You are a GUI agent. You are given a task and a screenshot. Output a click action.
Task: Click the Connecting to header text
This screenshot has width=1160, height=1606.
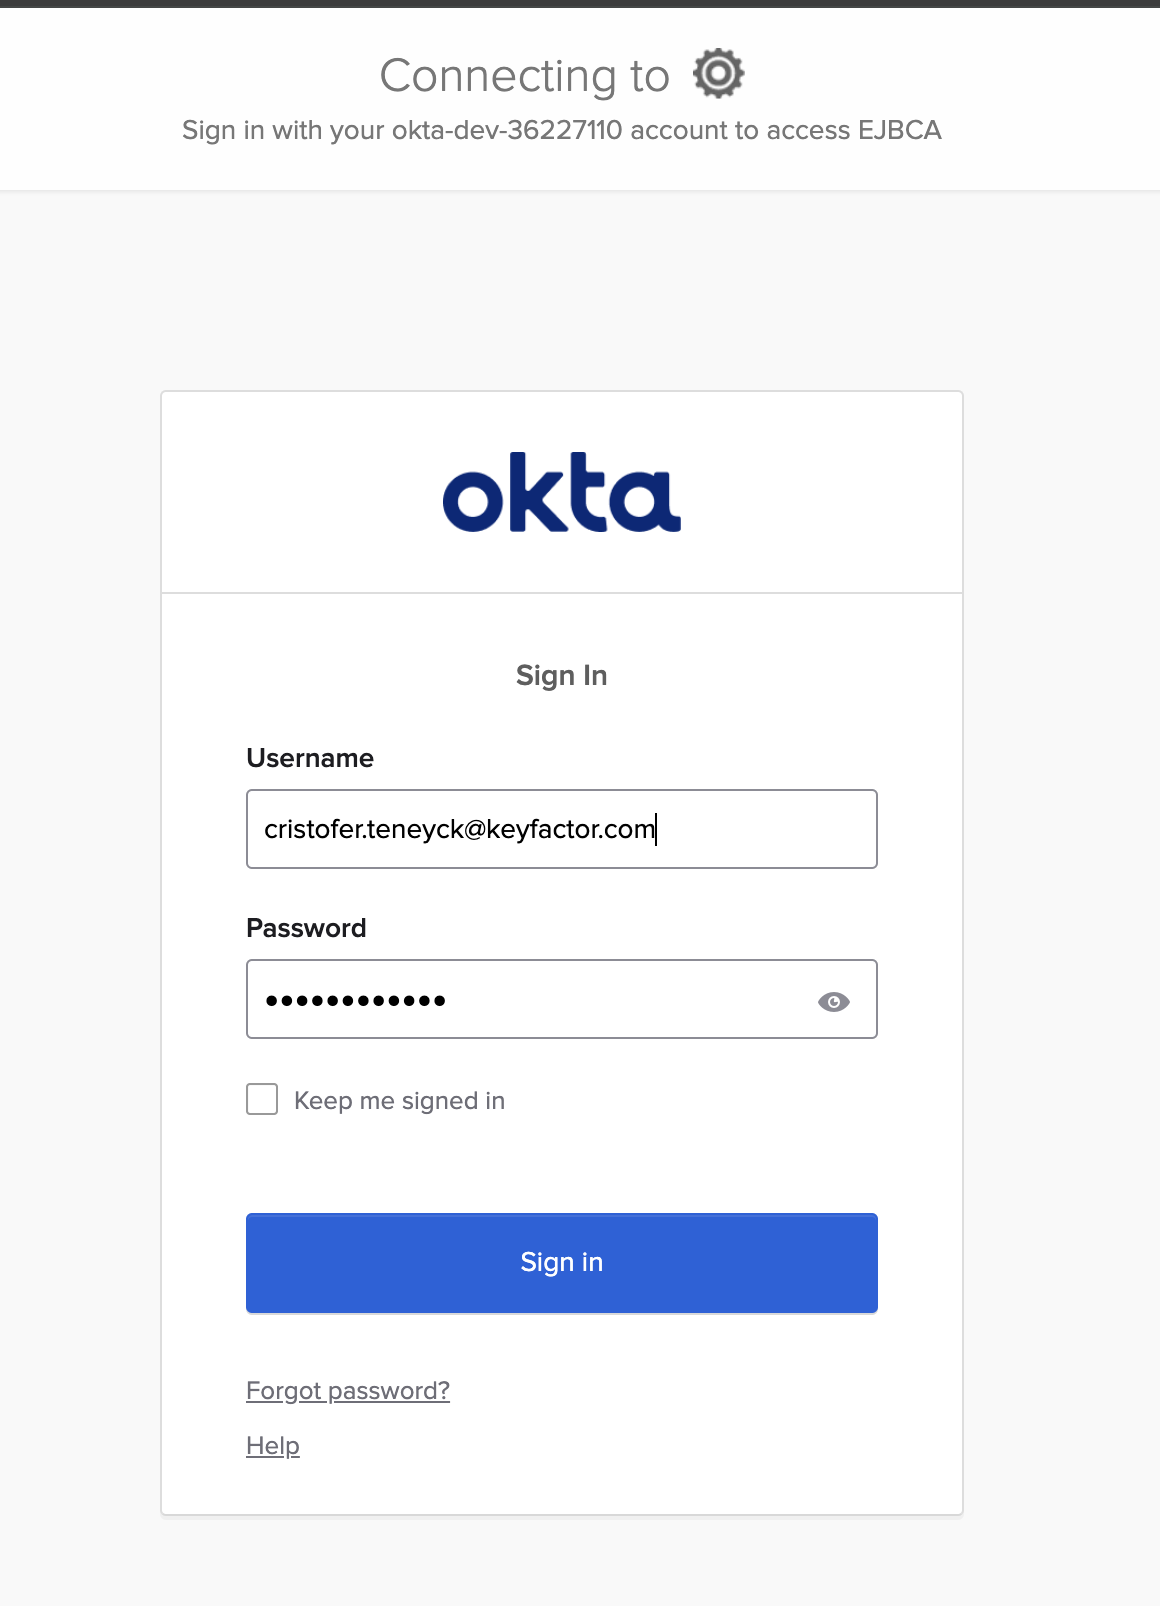[x=524, y=76]
